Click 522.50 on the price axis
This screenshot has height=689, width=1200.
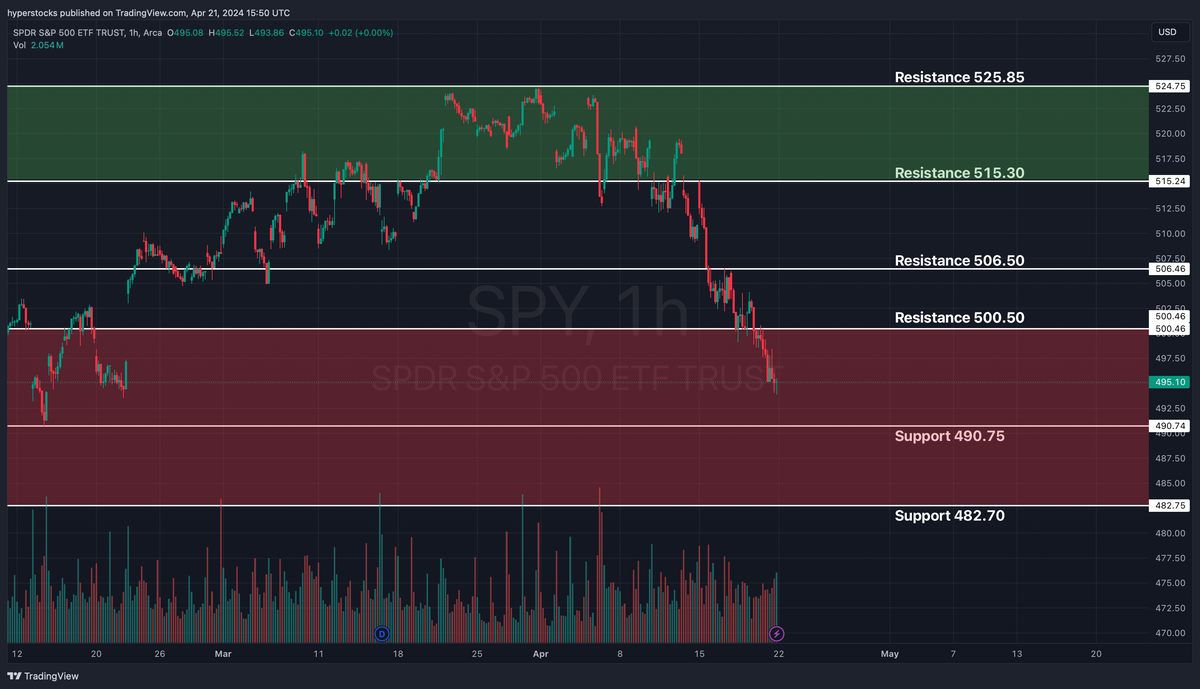pyautogui.click(x=1170, y=109)
